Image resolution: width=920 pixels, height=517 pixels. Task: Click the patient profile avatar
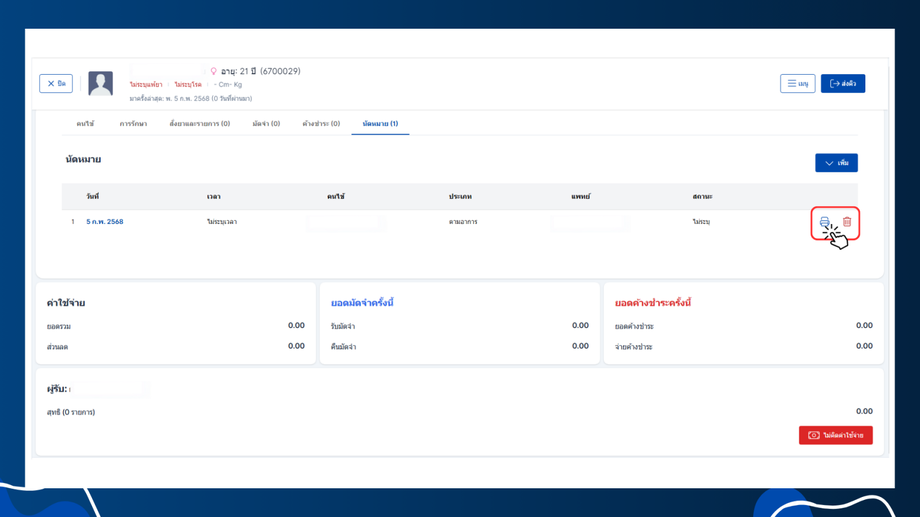coord(100,83)
